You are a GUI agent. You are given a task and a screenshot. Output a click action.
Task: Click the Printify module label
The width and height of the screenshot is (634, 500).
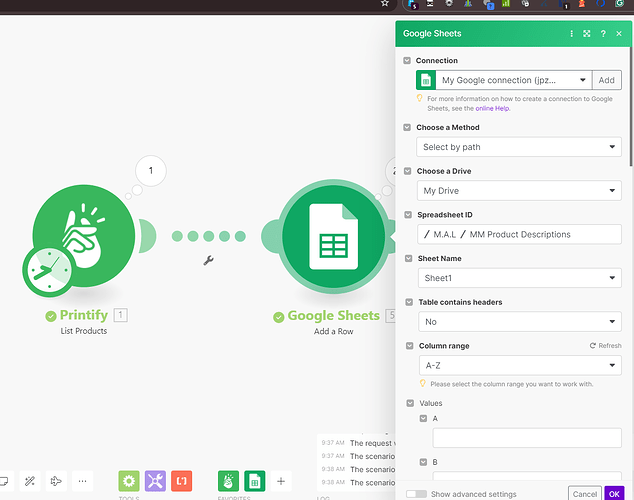click(x=84, y=315)
